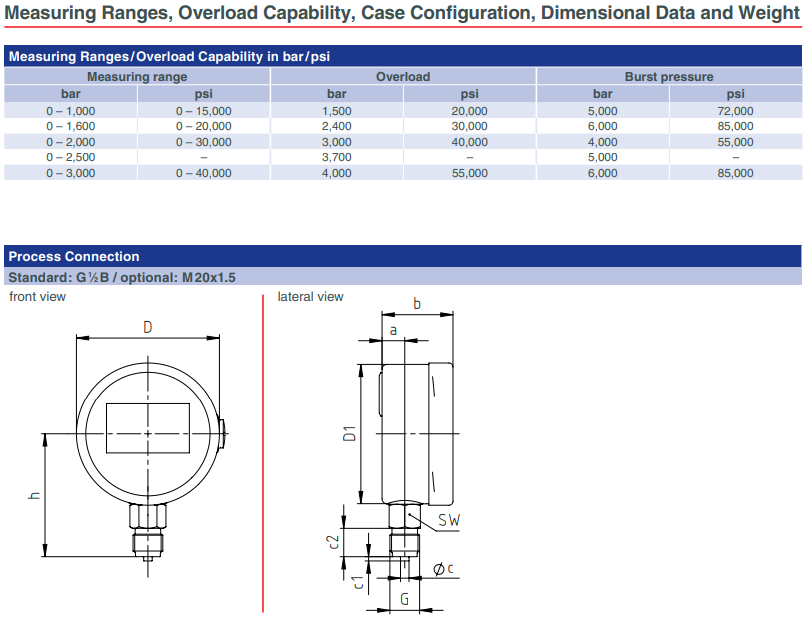Click the Measuring range column header
The width and height of the screenshot is (803, 620).
(x=137, y=77)
